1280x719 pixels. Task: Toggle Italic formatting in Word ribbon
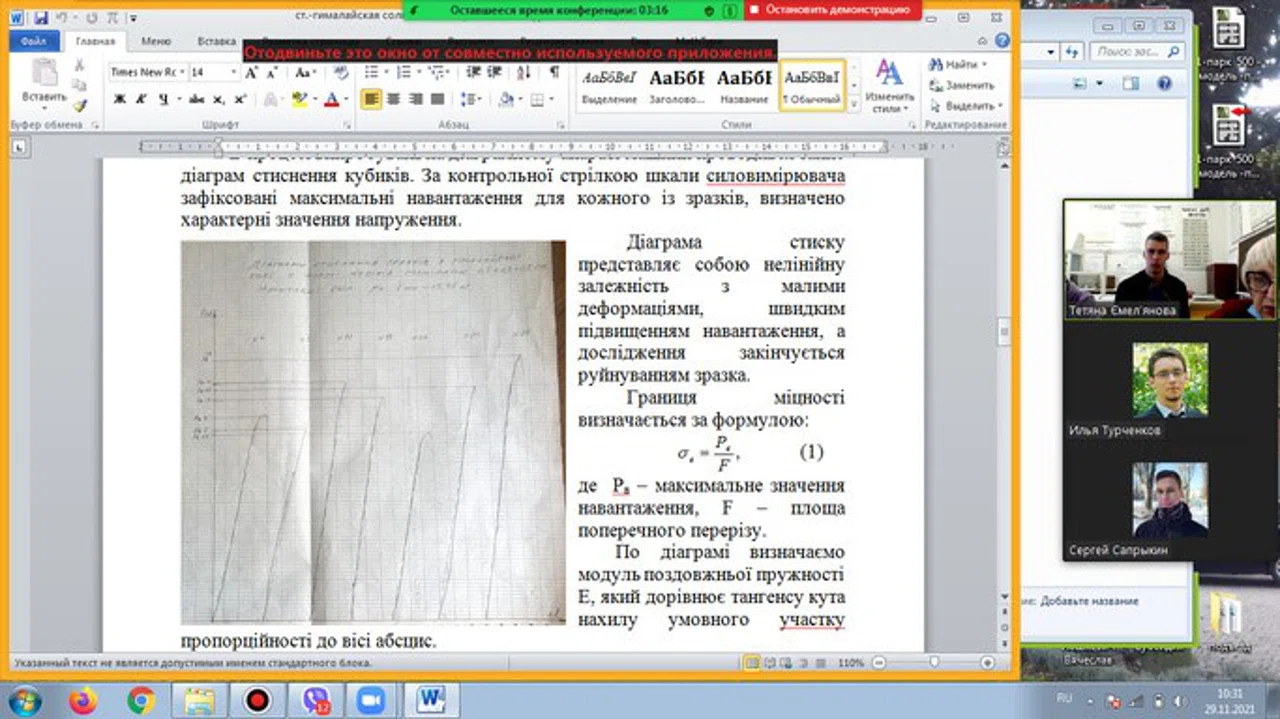pos(141,99)
